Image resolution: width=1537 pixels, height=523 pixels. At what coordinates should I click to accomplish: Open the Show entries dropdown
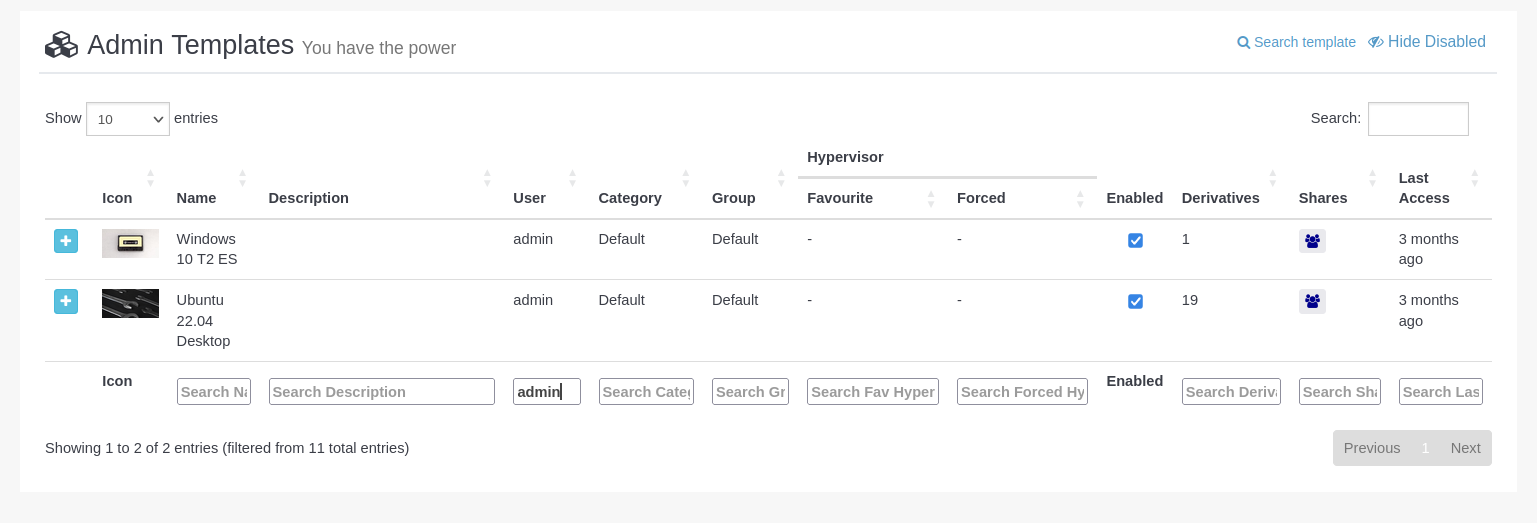tap(128, 119)
